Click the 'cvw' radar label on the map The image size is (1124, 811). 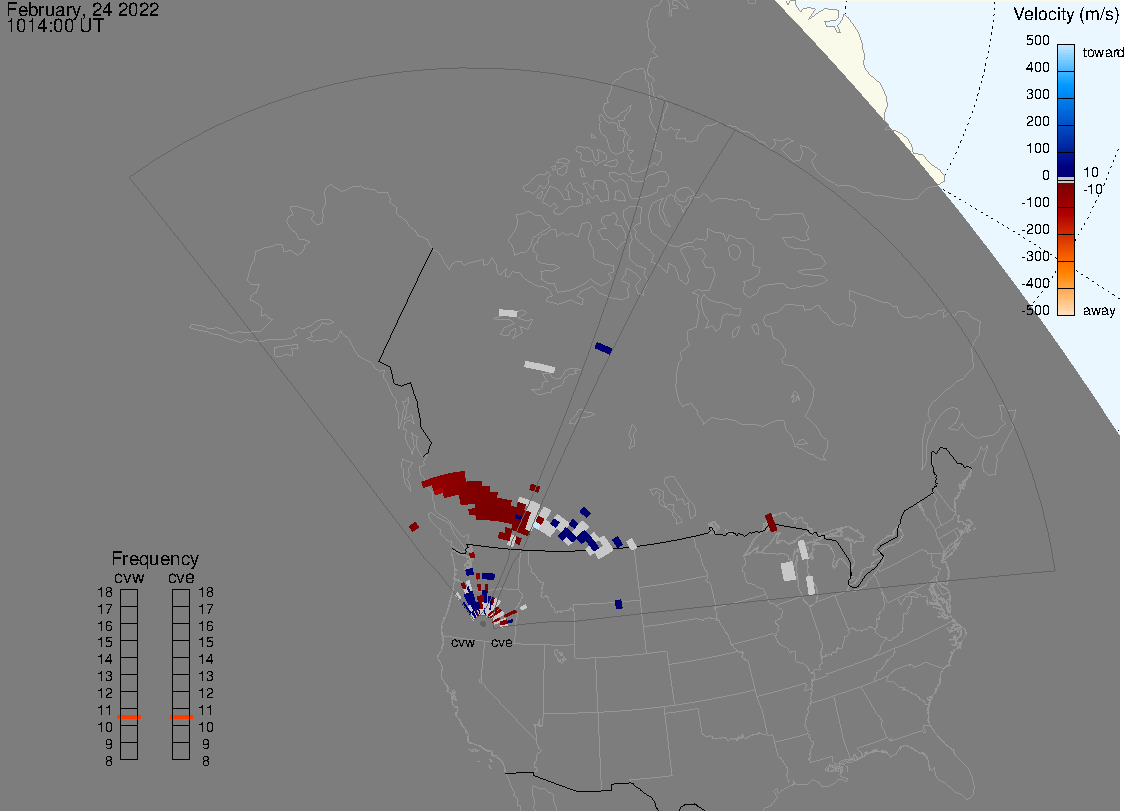[x=463, y=642]
